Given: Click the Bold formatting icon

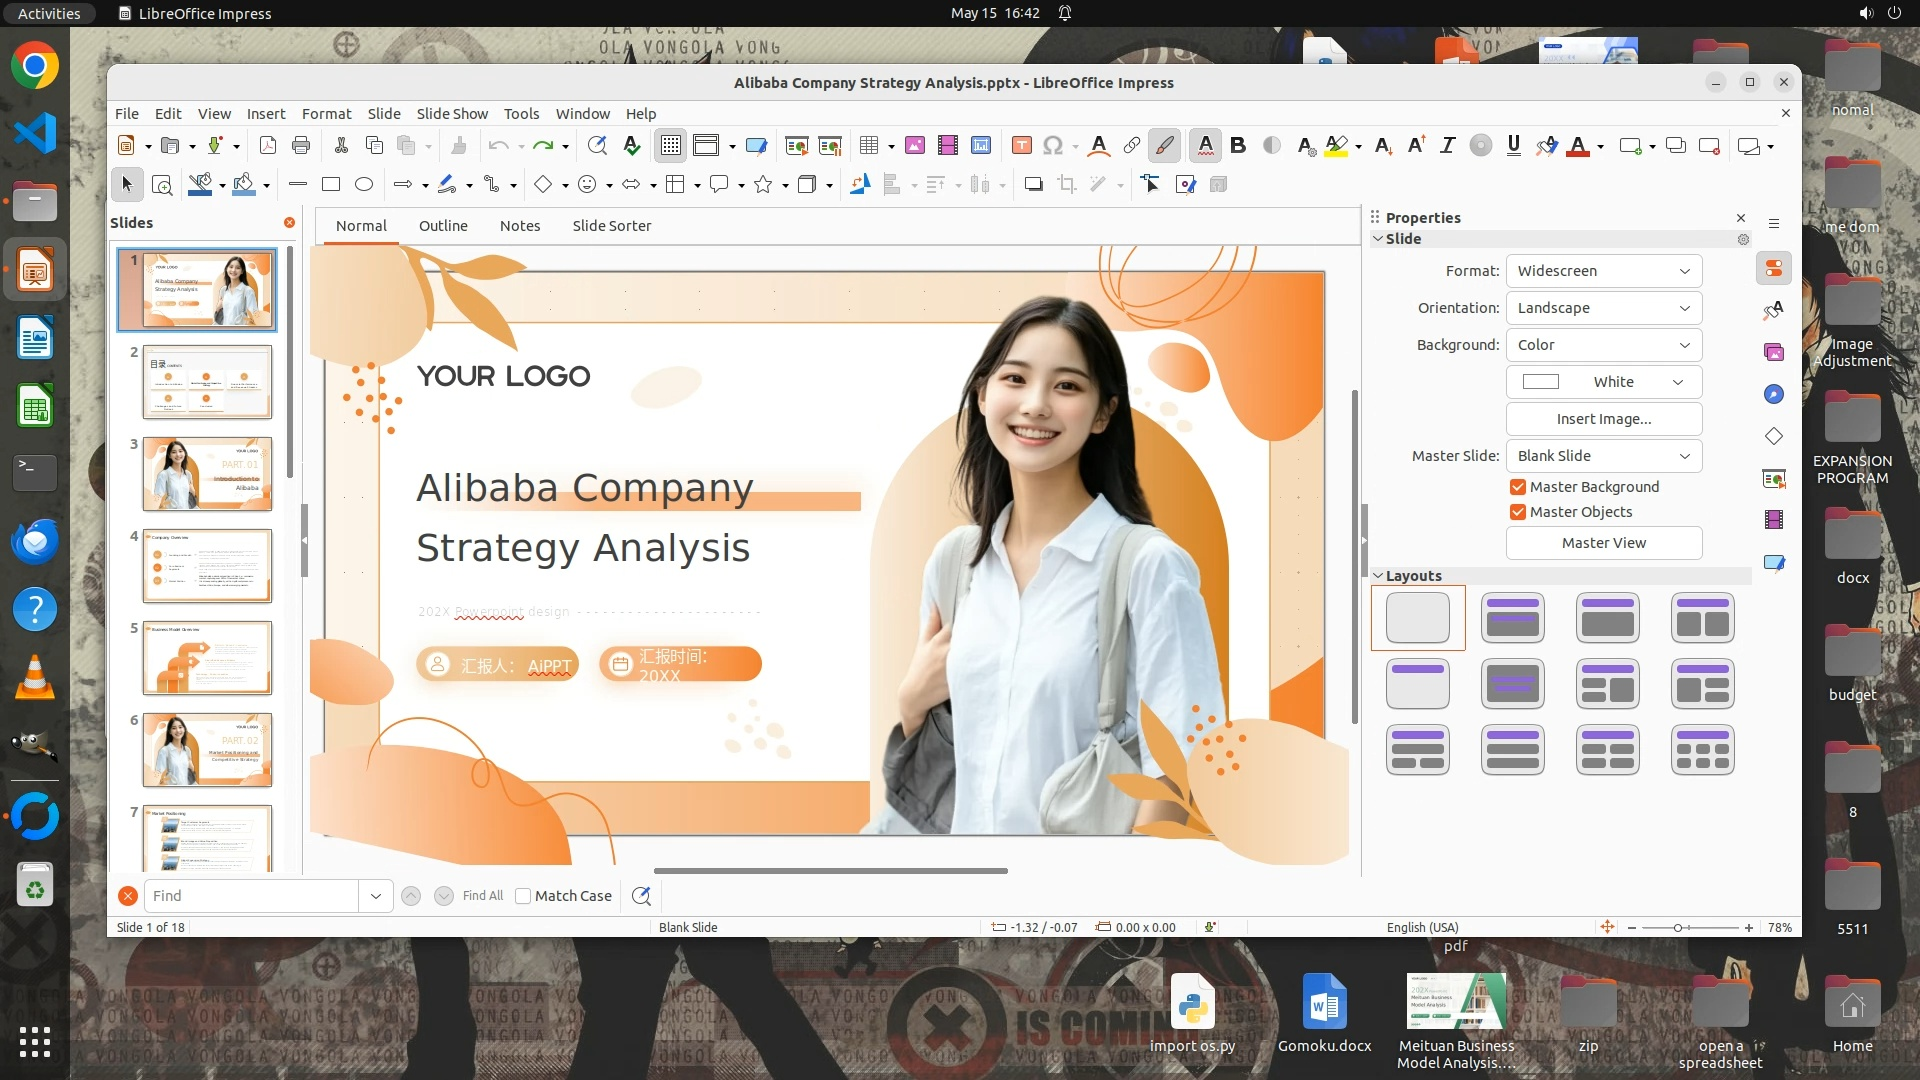Looking at the screenshot, I should pos(1238,146).
